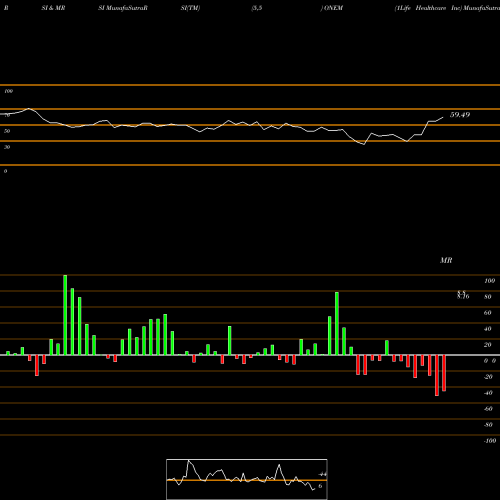Click the tallest green MR histogram bar
The image size is (500, 500).
[x=65, y=315]
